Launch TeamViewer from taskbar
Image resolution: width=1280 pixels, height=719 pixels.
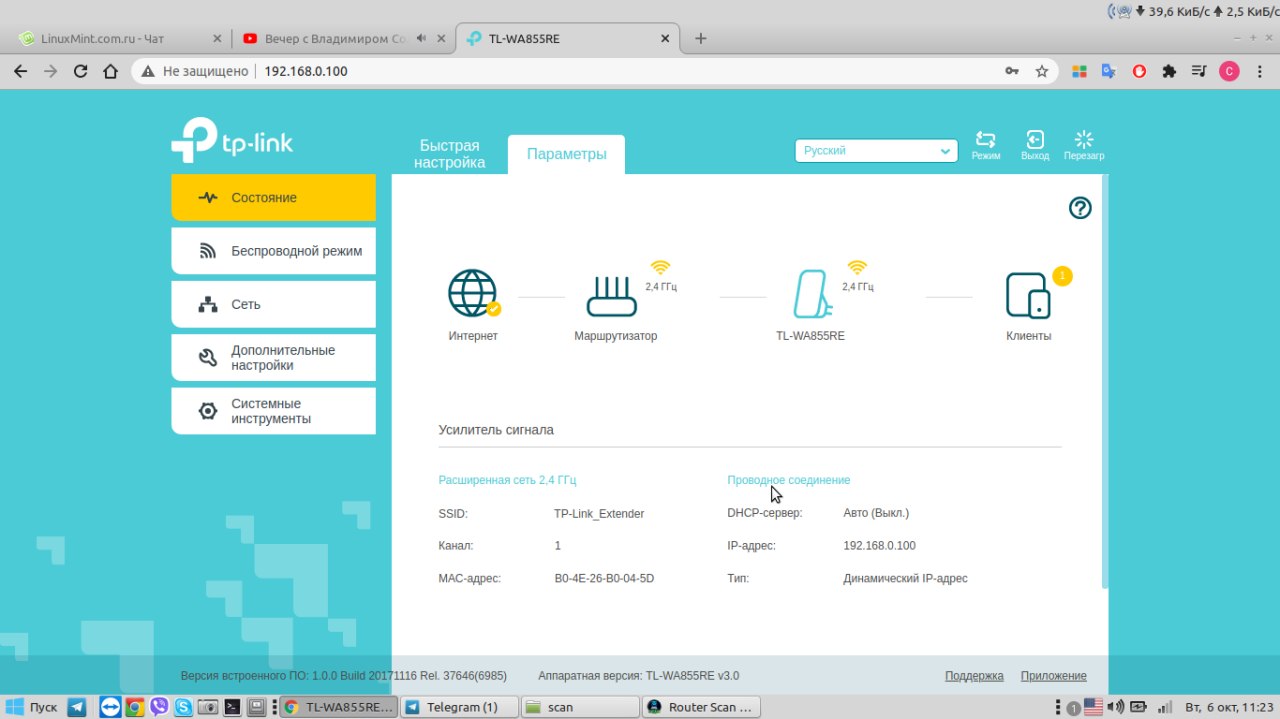tap(110, 707)
